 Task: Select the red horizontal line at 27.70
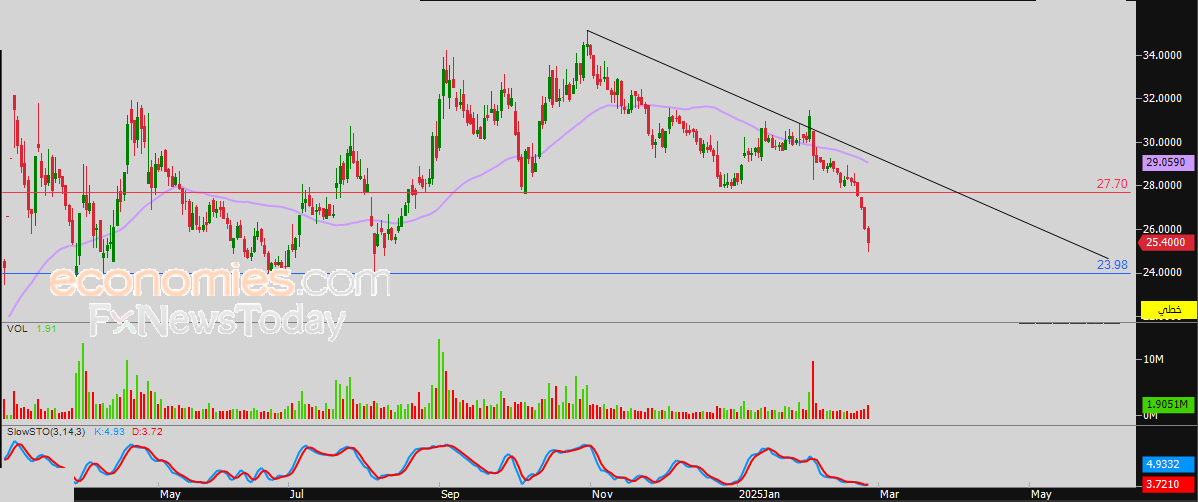coord(565,193)
